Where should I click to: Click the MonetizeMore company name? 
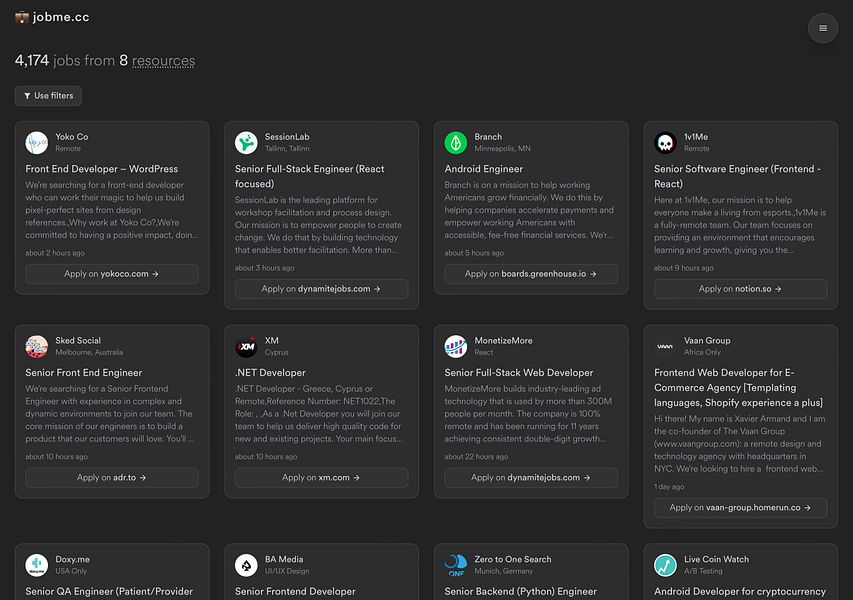coord(504,341)
